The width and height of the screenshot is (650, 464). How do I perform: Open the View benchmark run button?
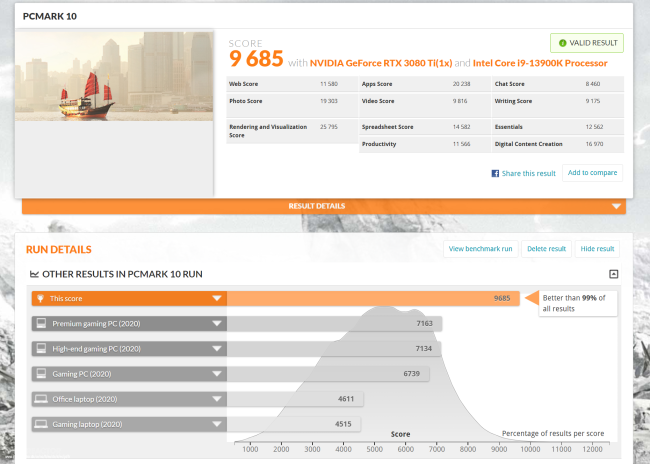480,249
